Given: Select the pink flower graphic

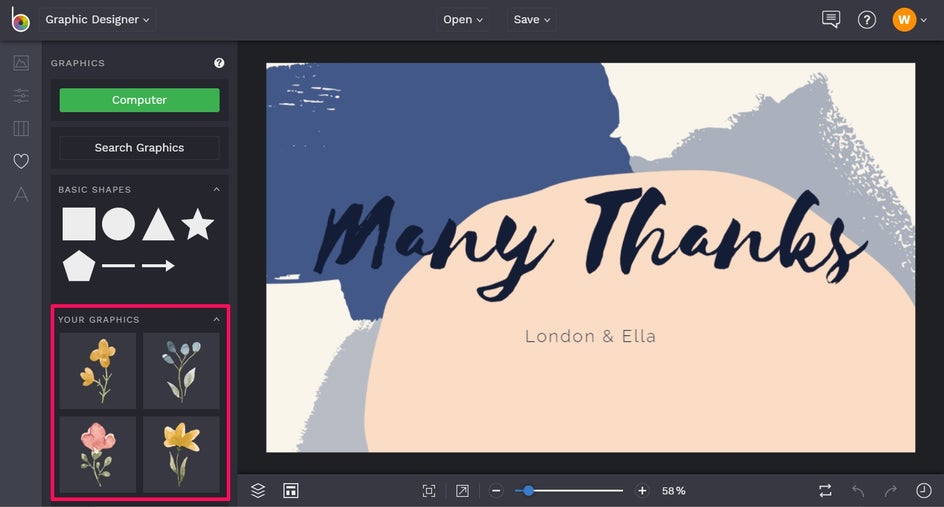Looking at the screenshot, I should (98, 454).
